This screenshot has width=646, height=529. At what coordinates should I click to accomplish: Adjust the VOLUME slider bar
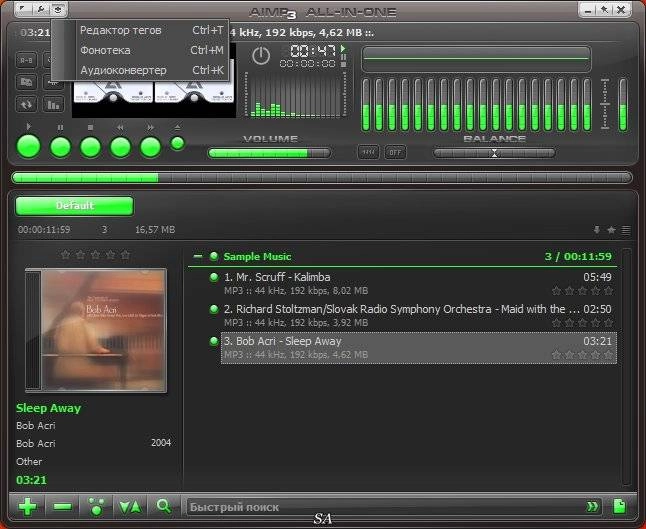[x=269, y=153]
